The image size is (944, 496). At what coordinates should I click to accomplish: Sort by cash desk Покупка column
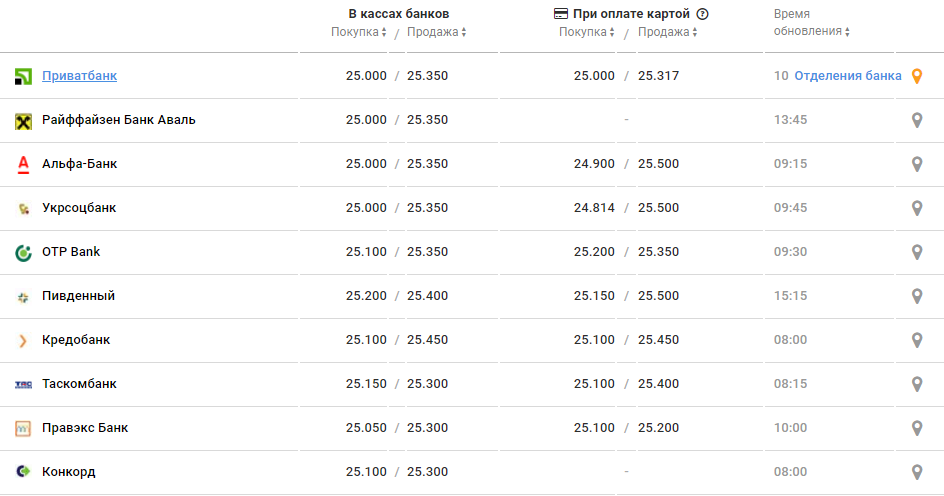(359, 32)
